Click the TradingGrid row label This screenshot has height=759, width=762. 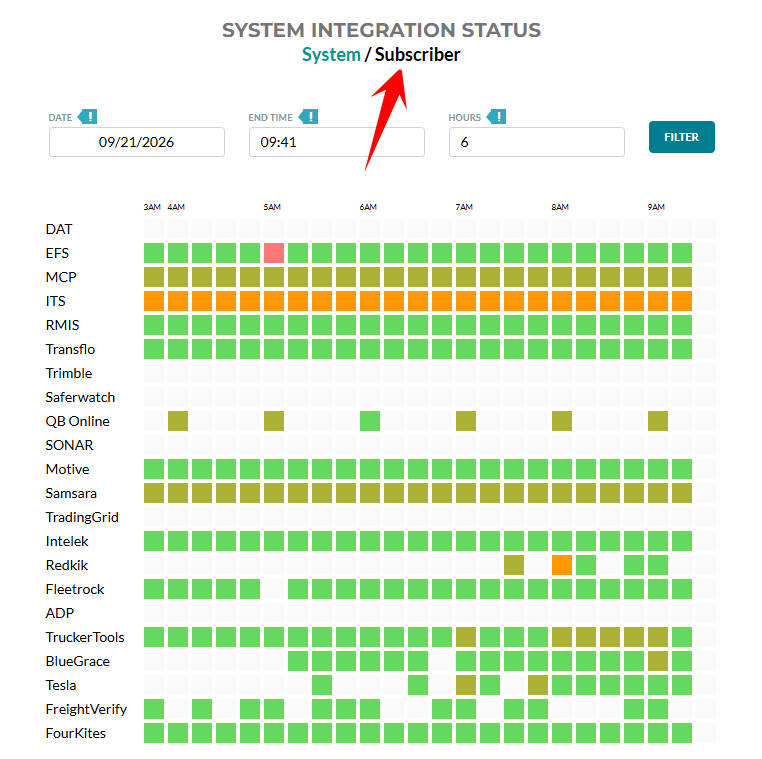pos(82,518)
